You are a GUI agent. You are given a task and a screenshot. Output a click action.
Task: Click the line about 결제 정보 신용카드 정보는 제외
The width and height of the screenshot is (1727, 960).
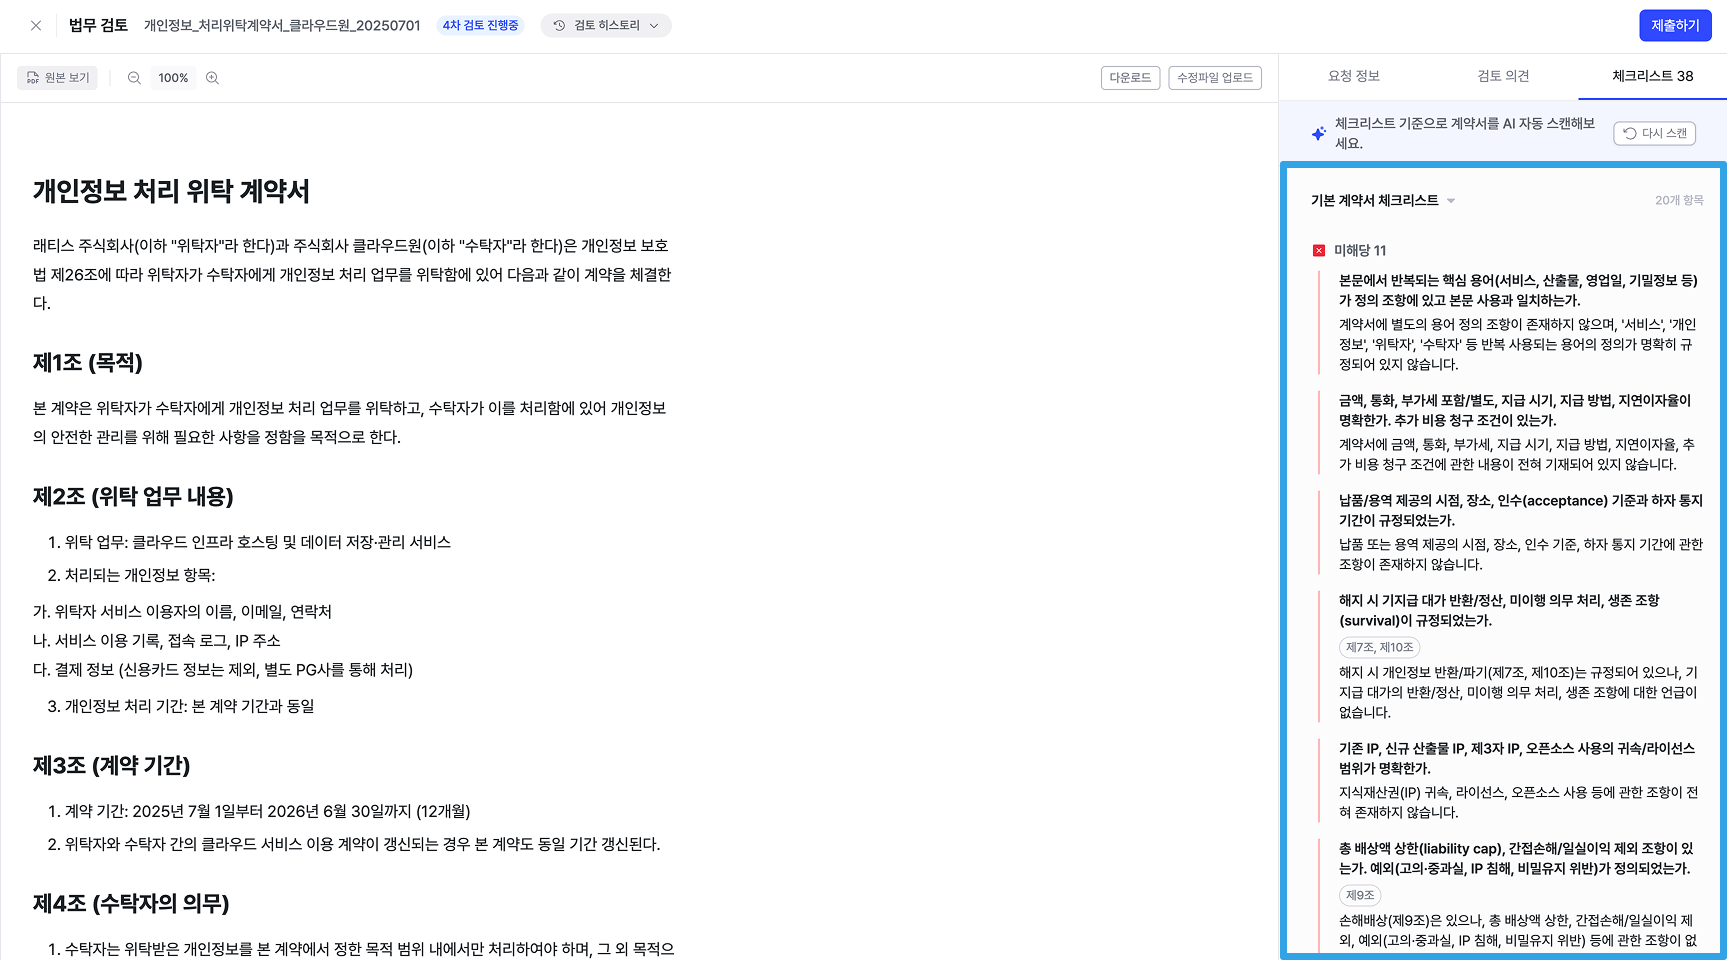(x=223, y=670)
